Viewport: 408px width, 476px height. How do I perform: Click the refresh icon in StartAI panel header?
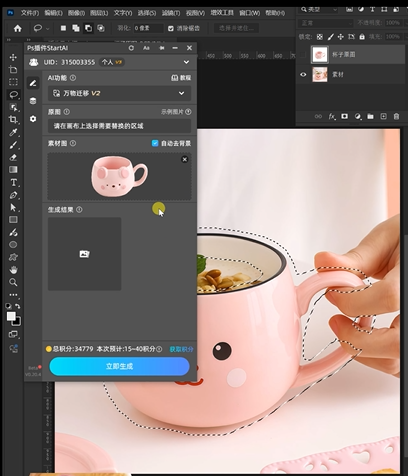pos(131,48)
